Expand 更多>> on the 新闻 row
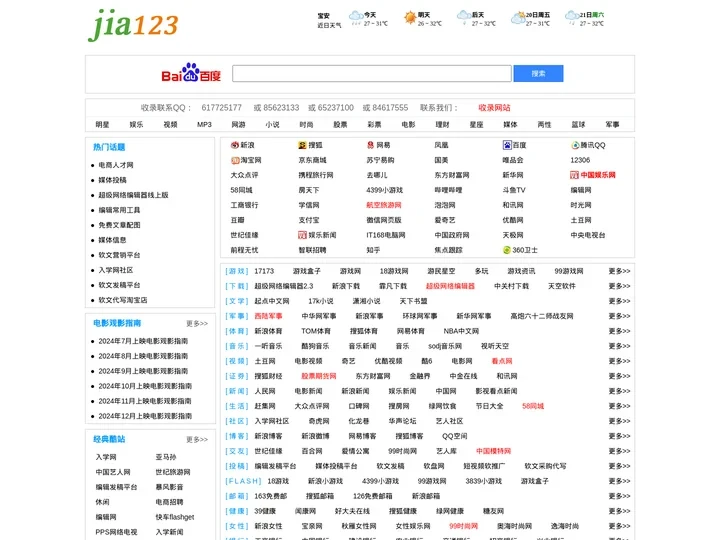Viewport: 720px width, 540px height. pos(619,391)
